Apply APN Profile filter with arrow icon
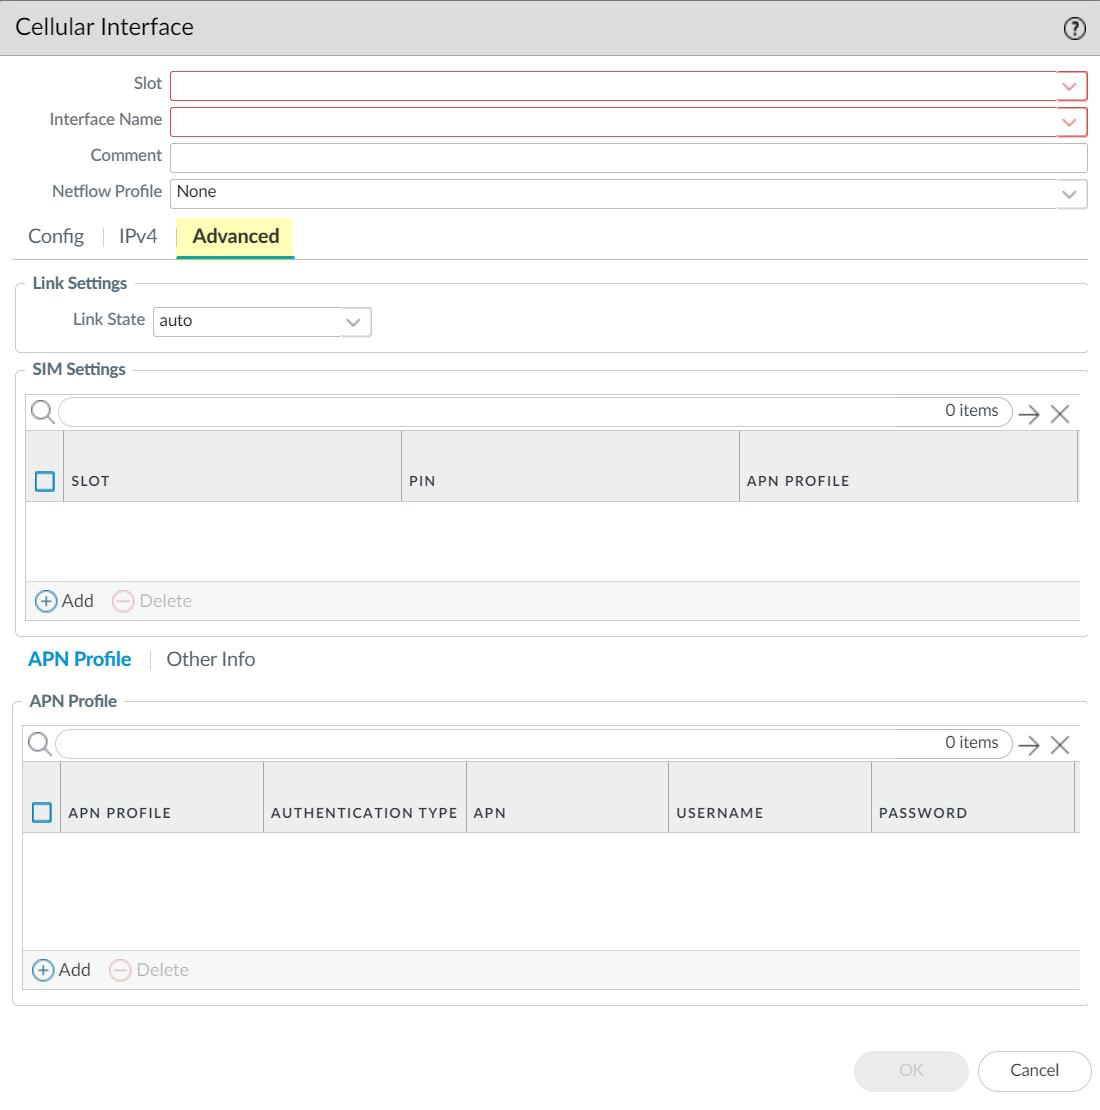1100x1110 pixels. [1029, 745]
